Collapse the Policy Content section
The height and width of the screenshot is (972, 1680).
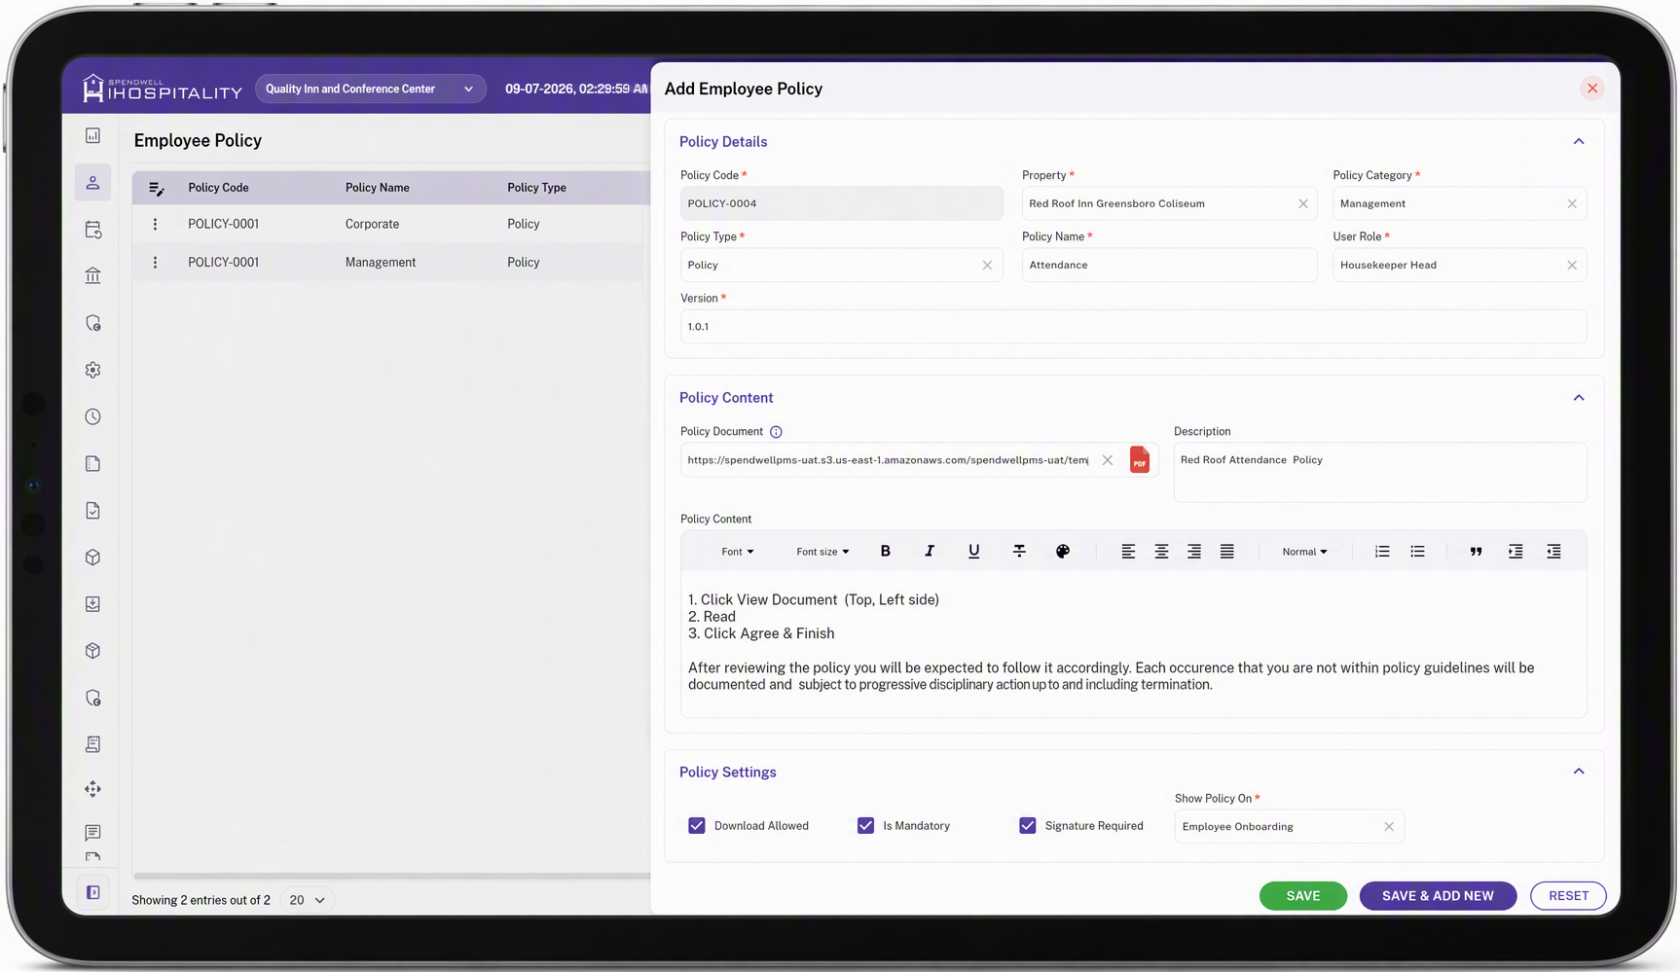(x=1579, y=398)
